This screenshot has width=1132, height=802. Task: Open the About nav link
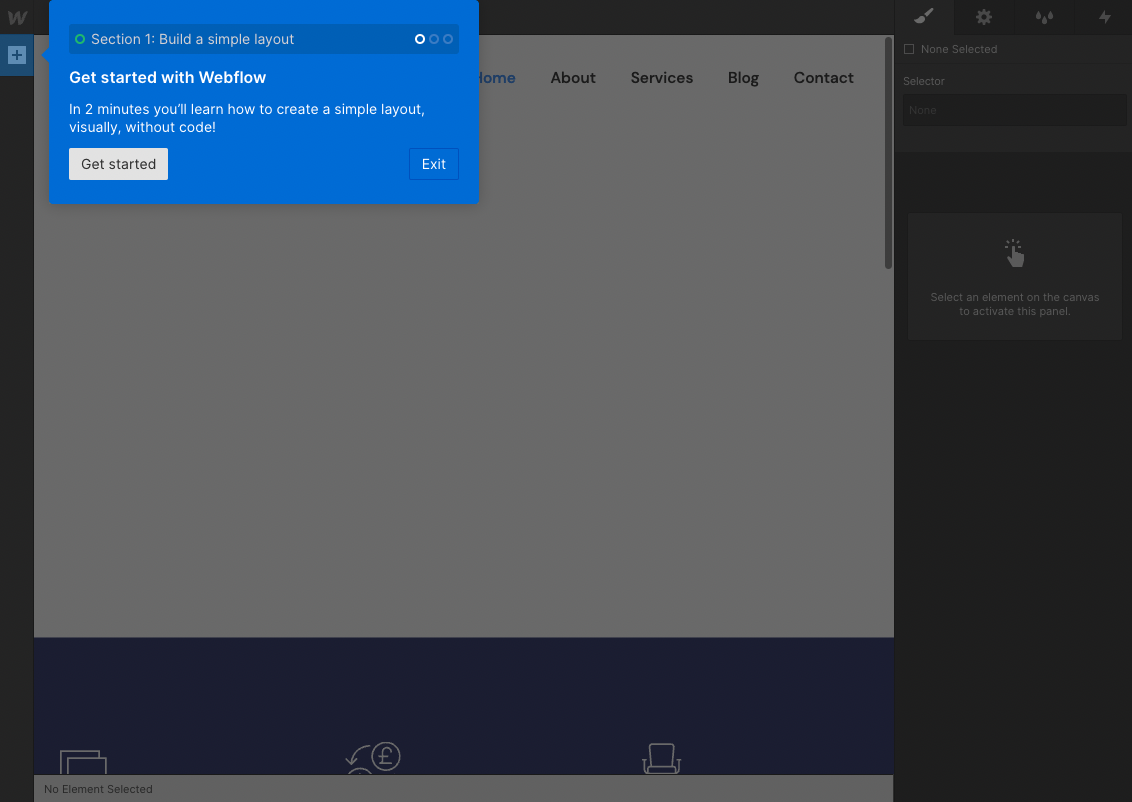[x=572, y=78]
